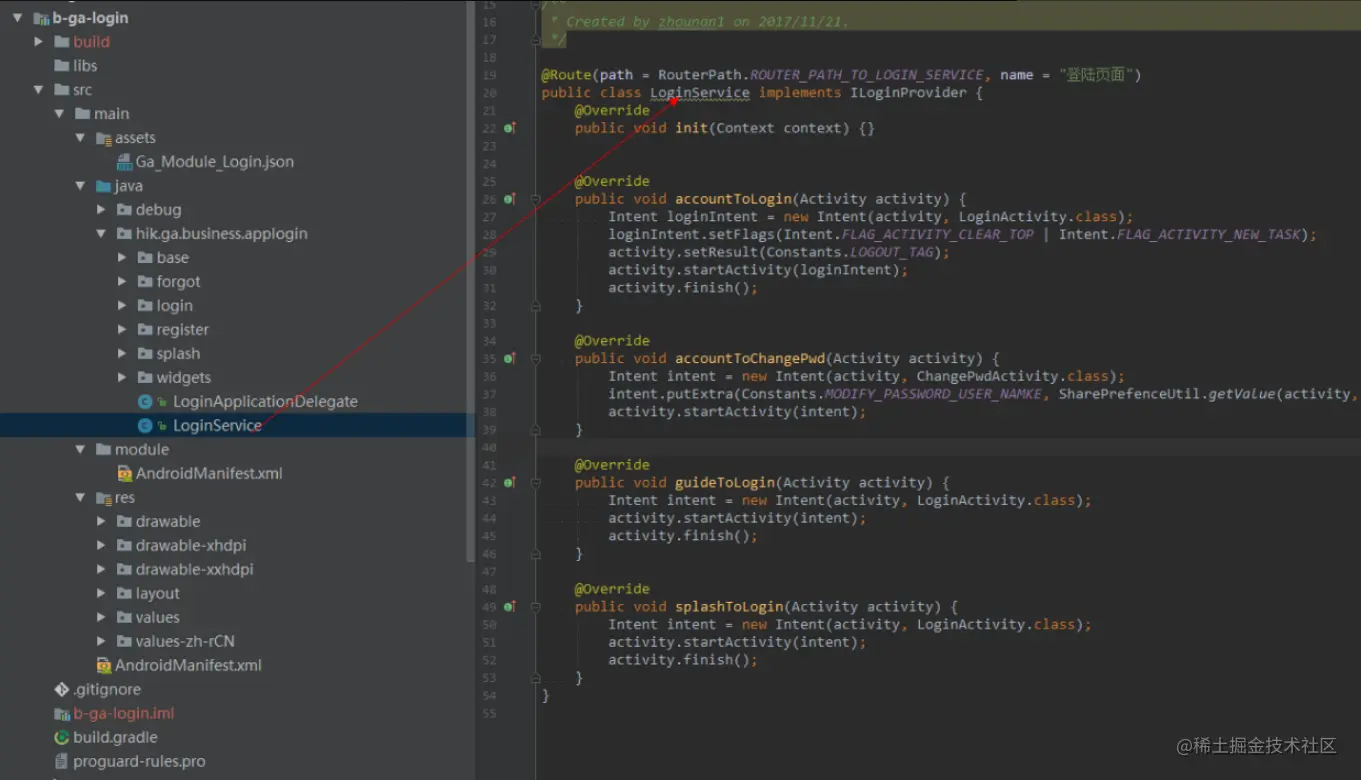Expand the values-zh-rCN folder arrow
The height and width of the screenshot is (780, 1361).
point(101,642)
